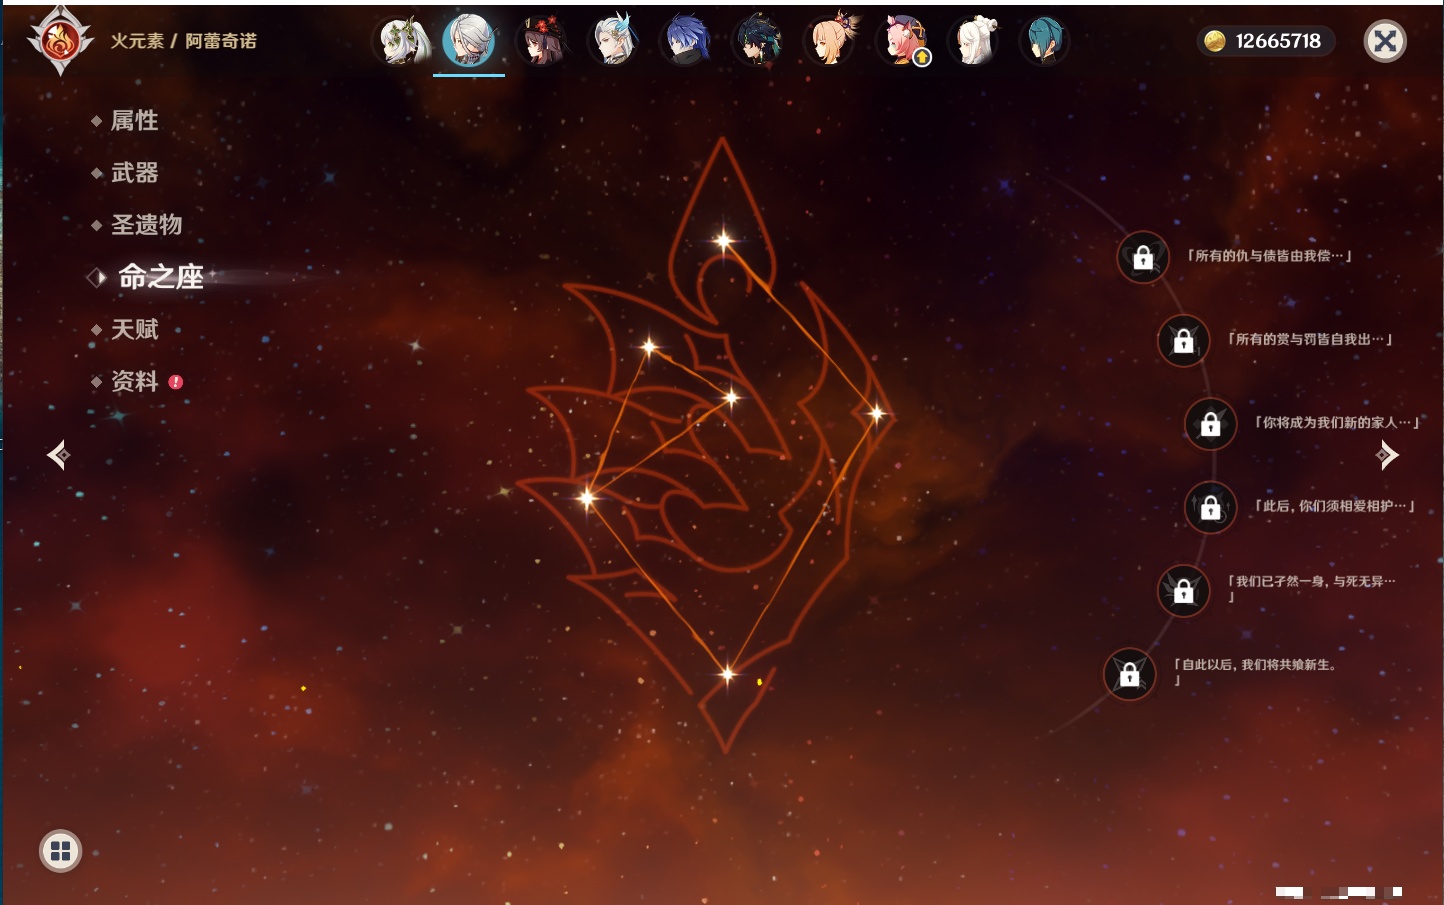1444x905 pixels.
Task: Click the gold Mora coin icon
Action: tap(1215, 41)
